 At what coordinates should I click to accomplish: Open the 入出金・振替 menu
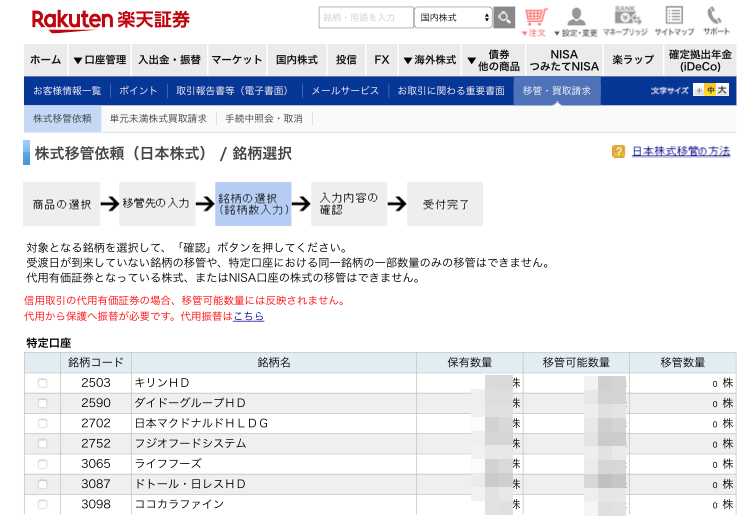(169, 60)
